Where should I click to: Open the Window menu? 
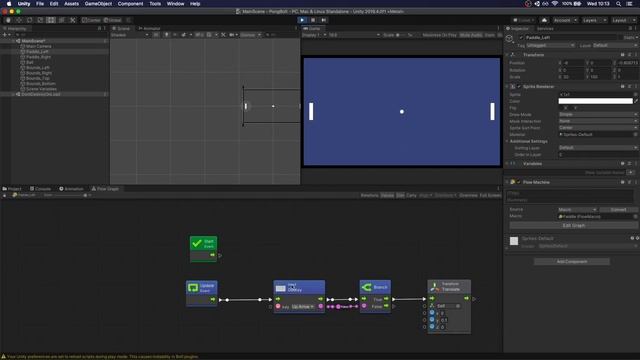tap(175, 4)
